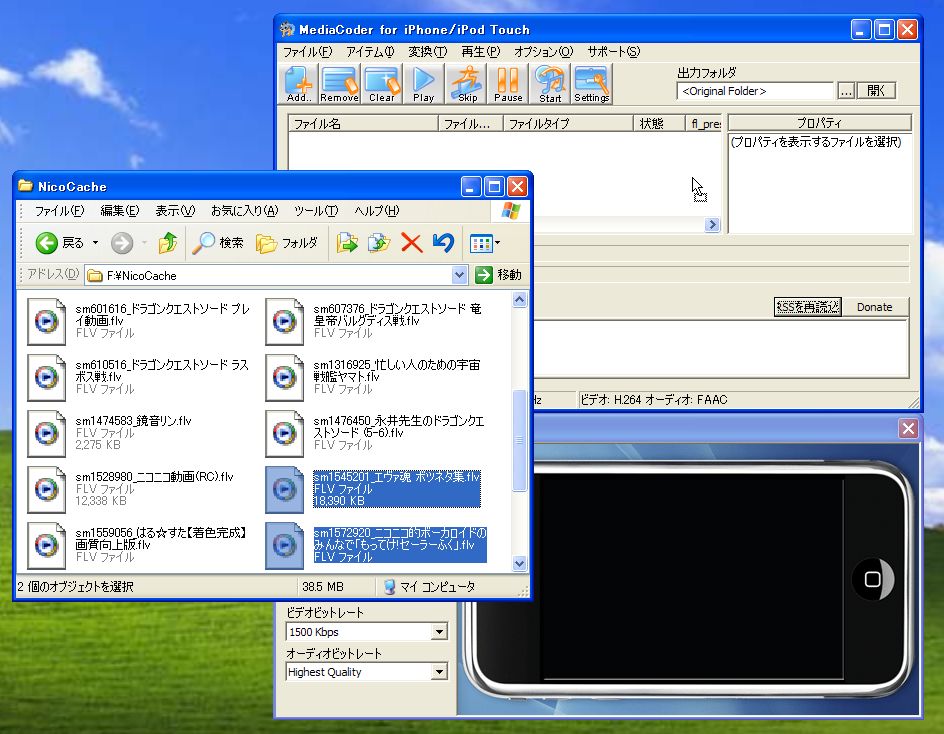Viewport: 944px width, 734px height.
Task: Click the ファイル名 column header
Action: [x=363, y=123]
